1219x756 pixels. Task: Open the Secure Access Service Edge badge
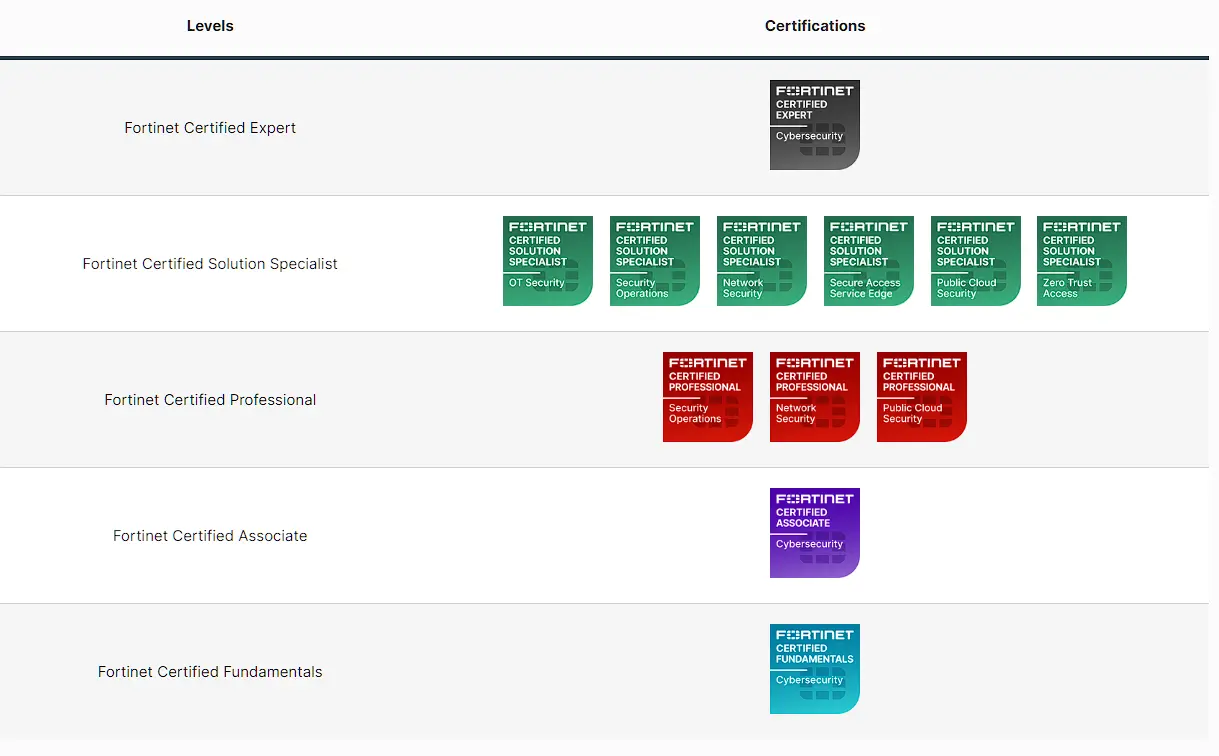(x=869, y=261)
